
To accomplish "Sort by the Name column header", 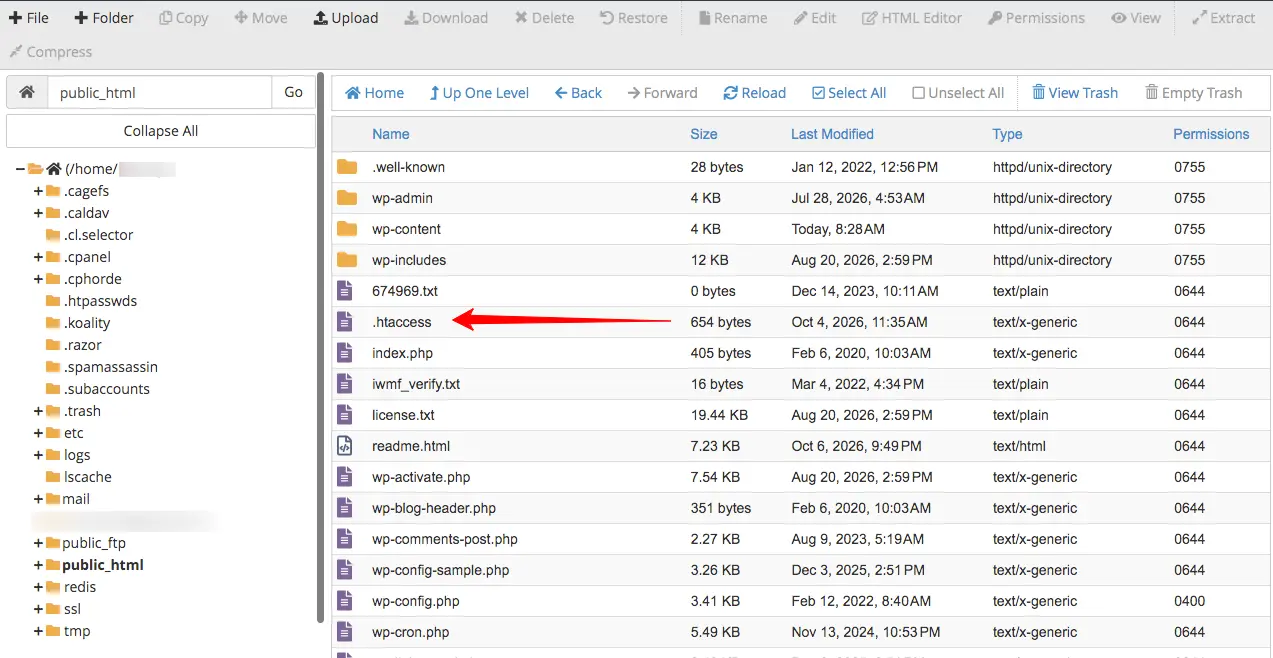I will pos(390,134).
